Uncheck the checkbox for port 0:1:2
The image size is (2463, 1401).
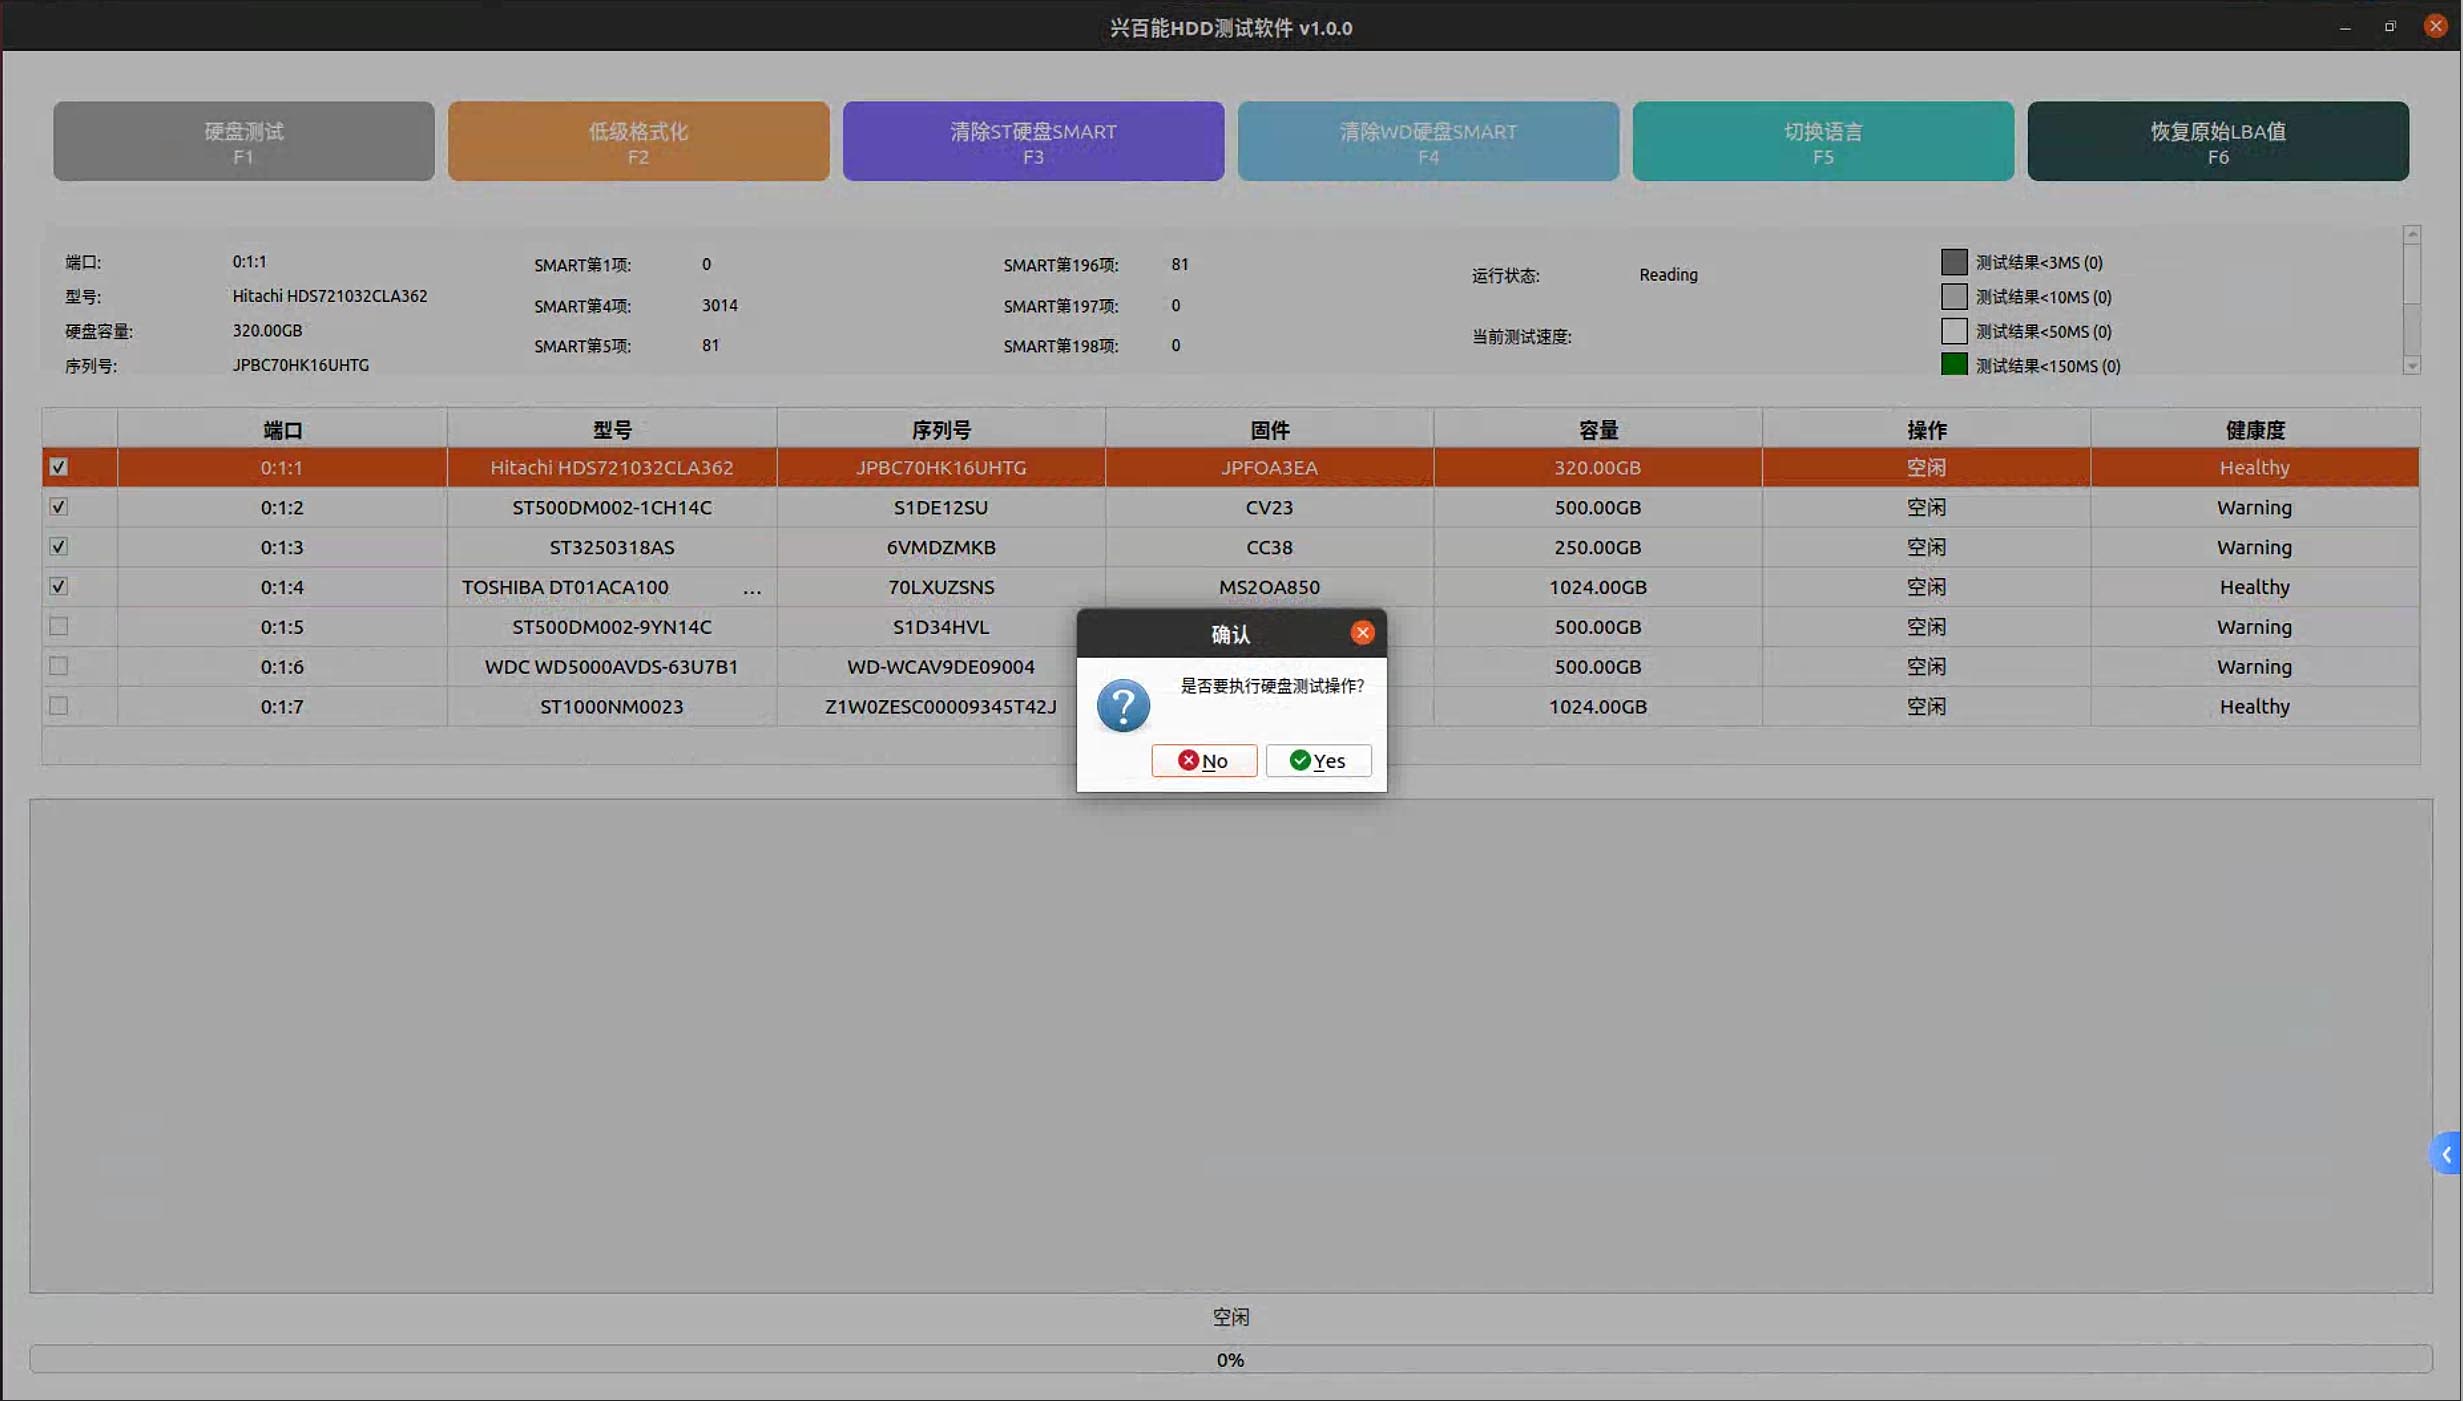click(x=59, y=507)
